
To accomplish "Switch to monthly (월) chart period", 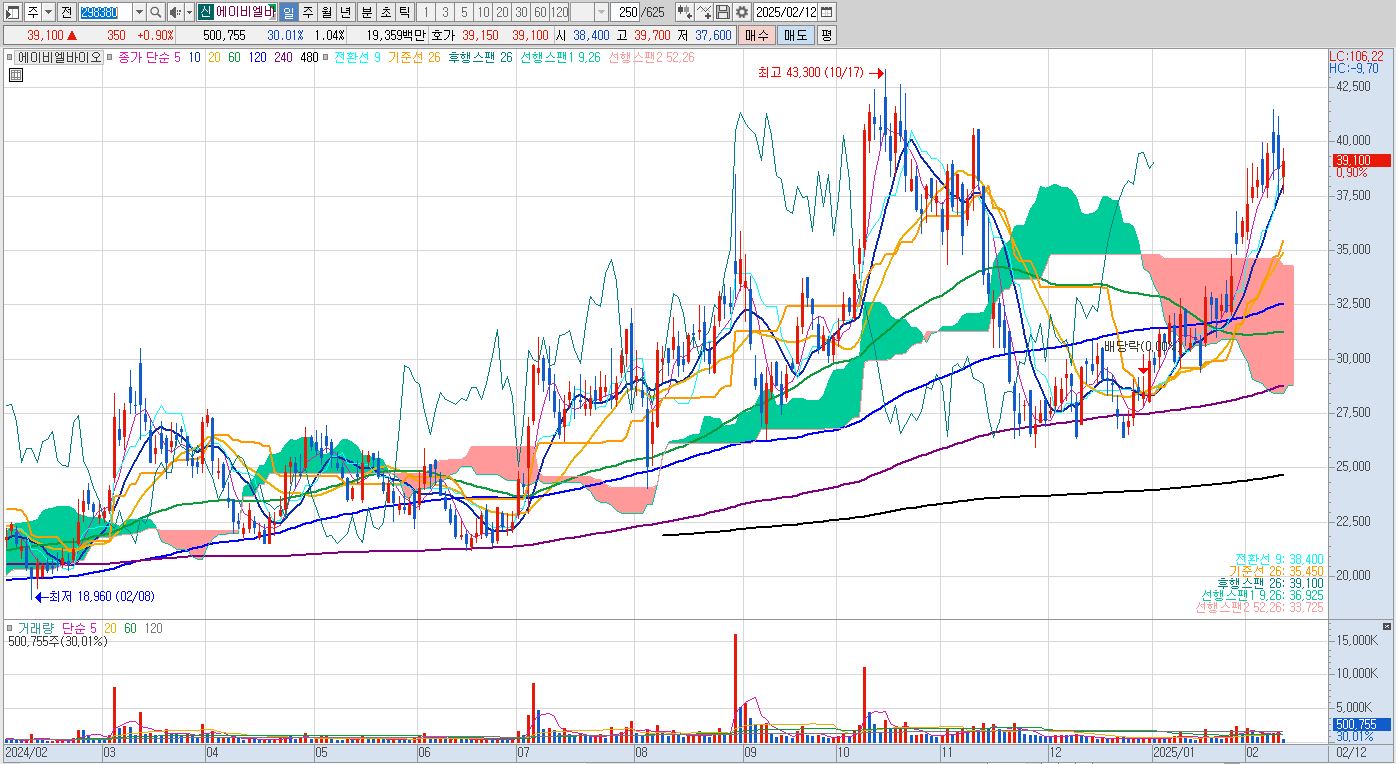I will pos(326,12).
